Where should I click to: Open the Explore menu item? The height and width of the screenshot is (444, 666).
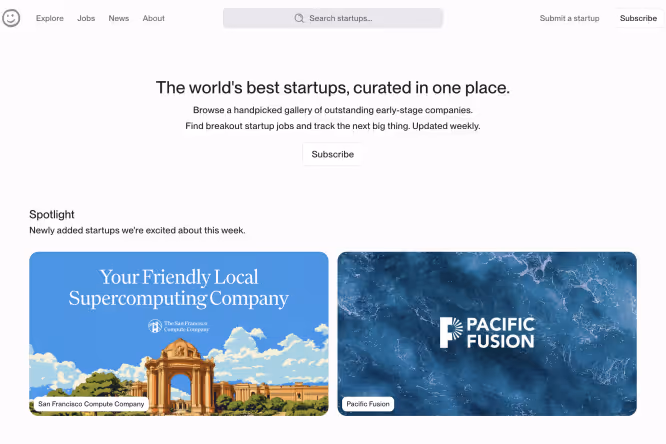(x=50, y=18)
